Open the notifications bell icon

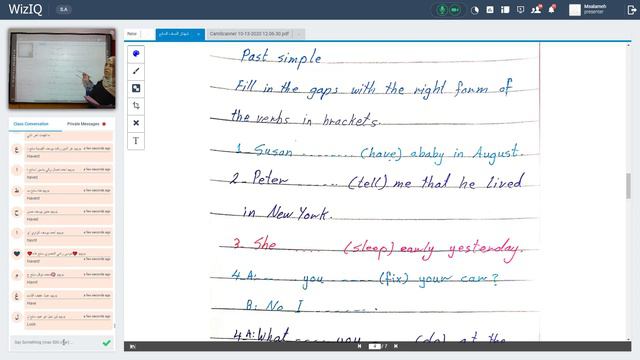coord(551,9)
